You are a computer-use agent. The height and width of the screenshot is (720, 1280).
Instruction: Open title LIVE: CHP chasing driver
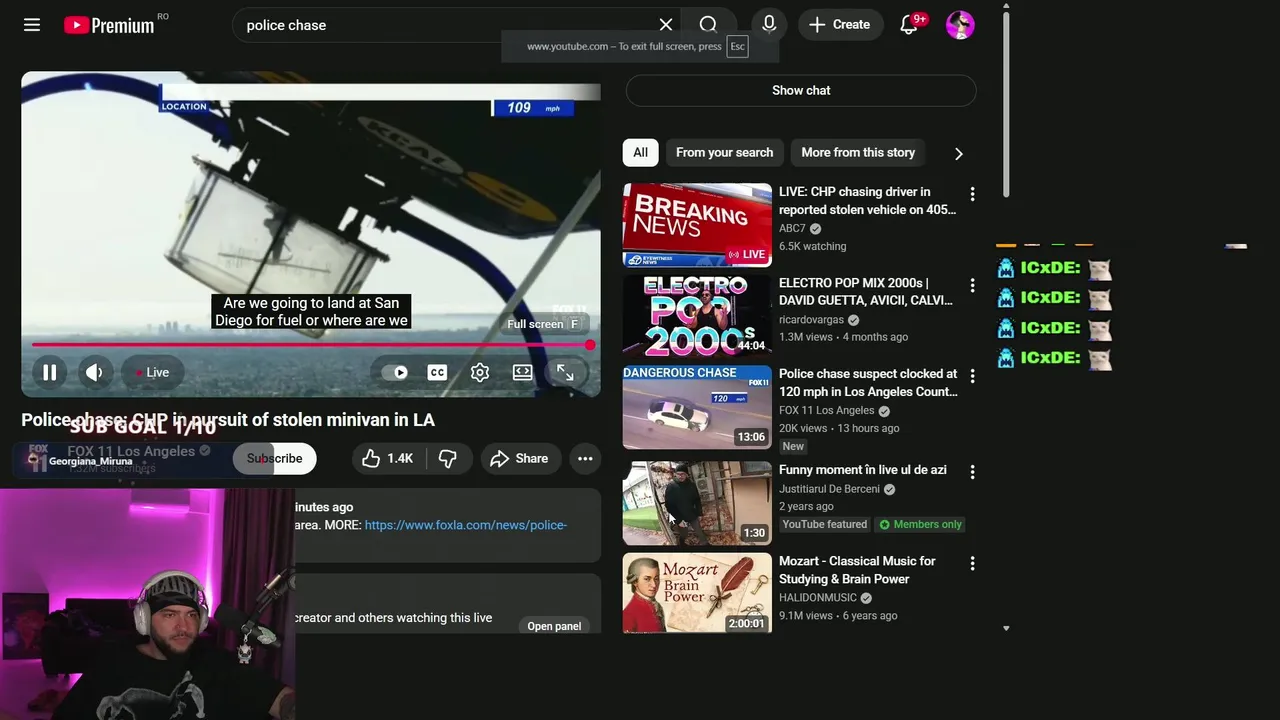pos(867,201)
